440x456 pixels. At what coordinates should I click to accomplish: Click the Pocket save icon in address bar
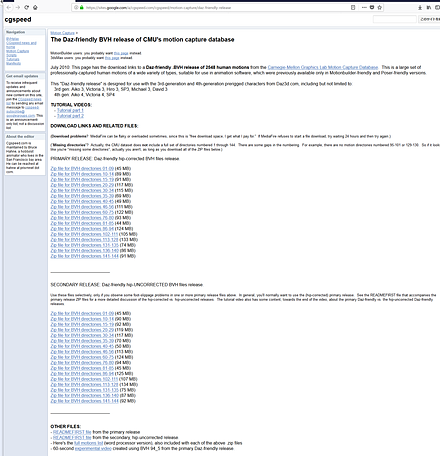pyautogui.click(x=372, y=7)
